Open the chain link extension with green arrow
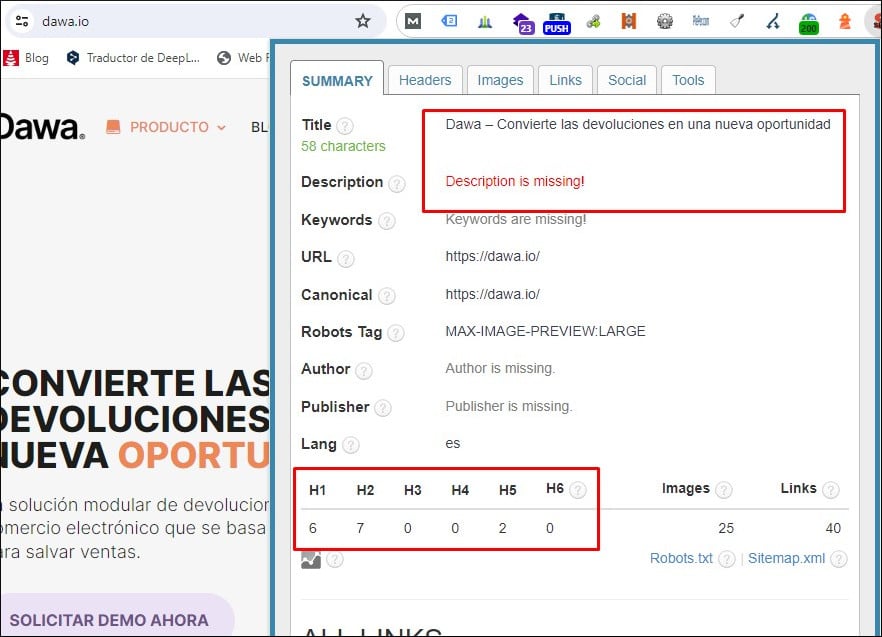Image resolution: width=882 pixels, height=637 pixels. [593, 22]
